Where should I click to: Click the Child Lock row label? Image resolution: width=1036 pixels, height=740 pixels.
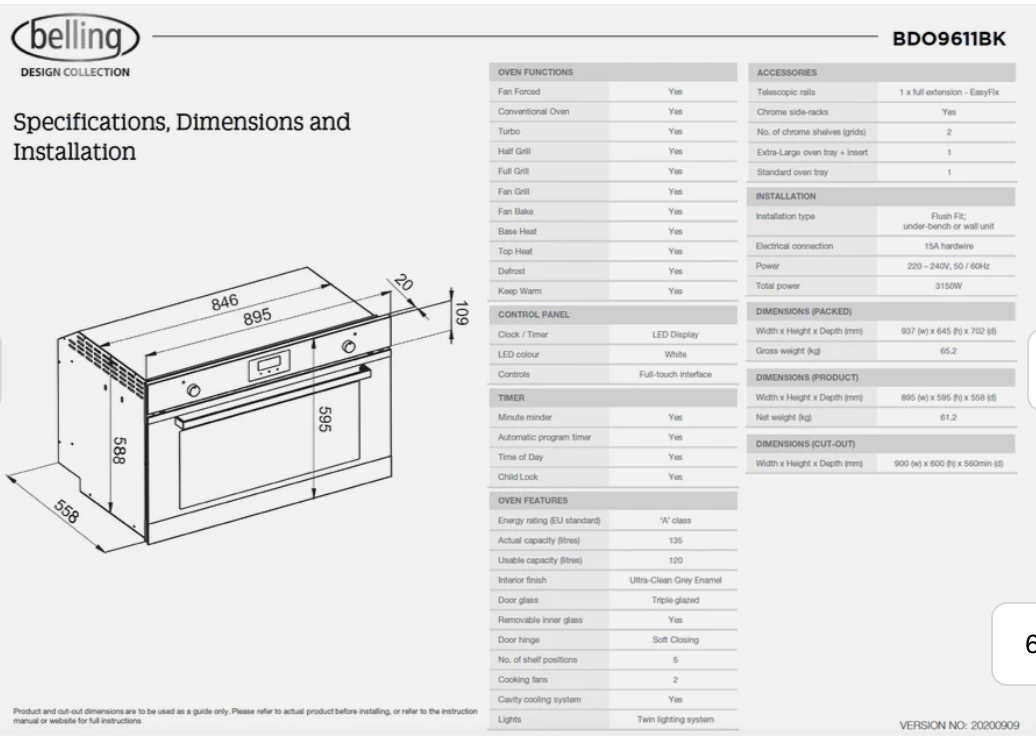tap(518, 476)
